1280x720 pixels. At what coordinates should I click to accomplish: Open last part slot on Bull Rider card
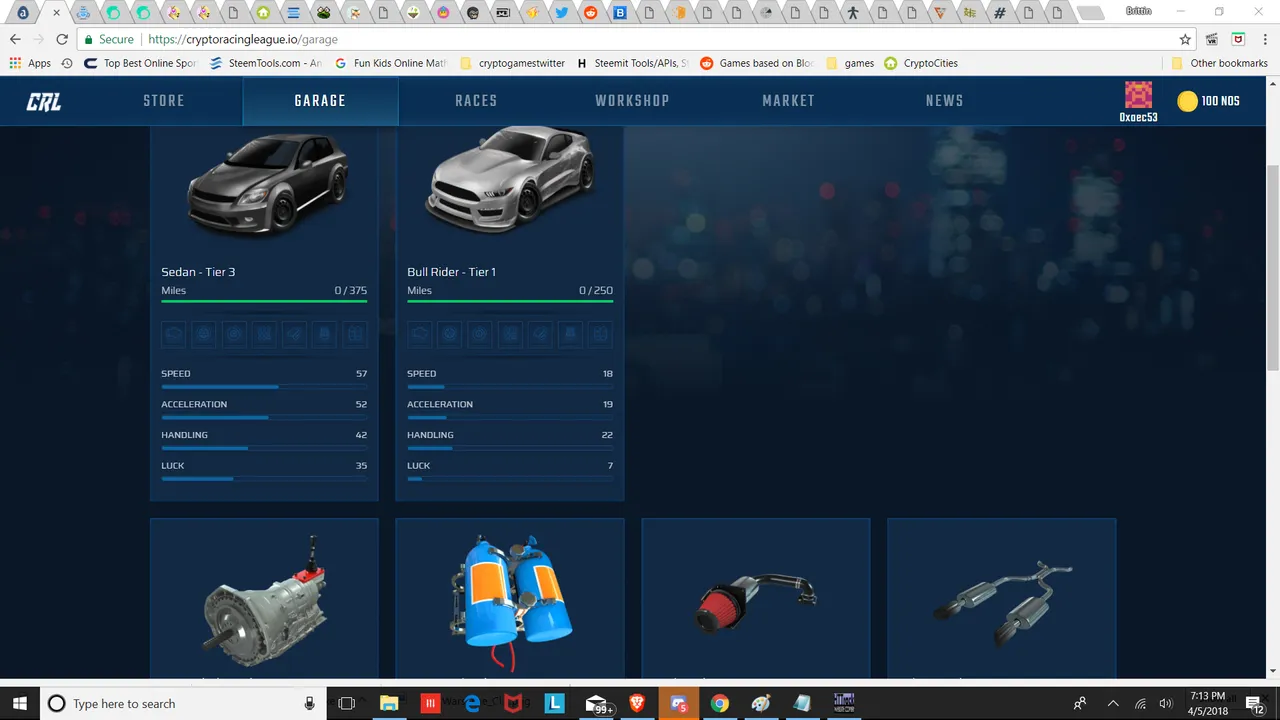point(600,334)
